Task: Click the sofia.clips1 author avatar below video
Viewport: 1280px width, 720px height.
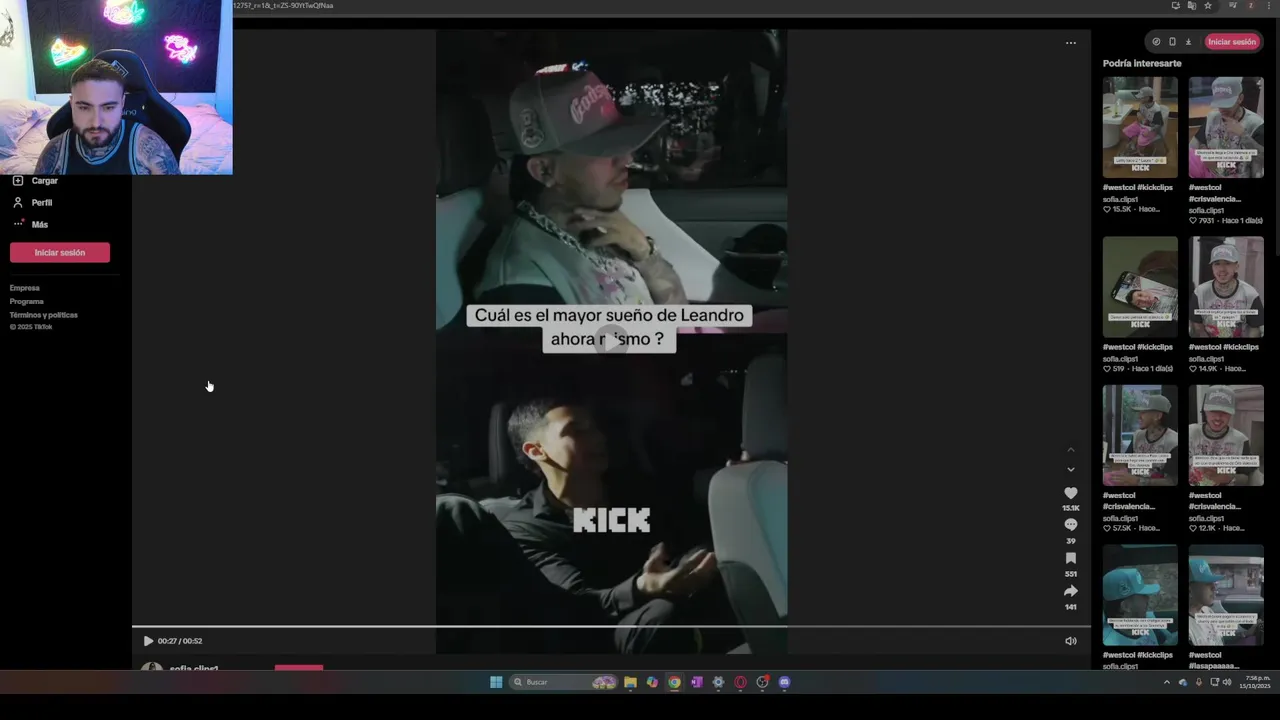Action: (x=151, y=667)
